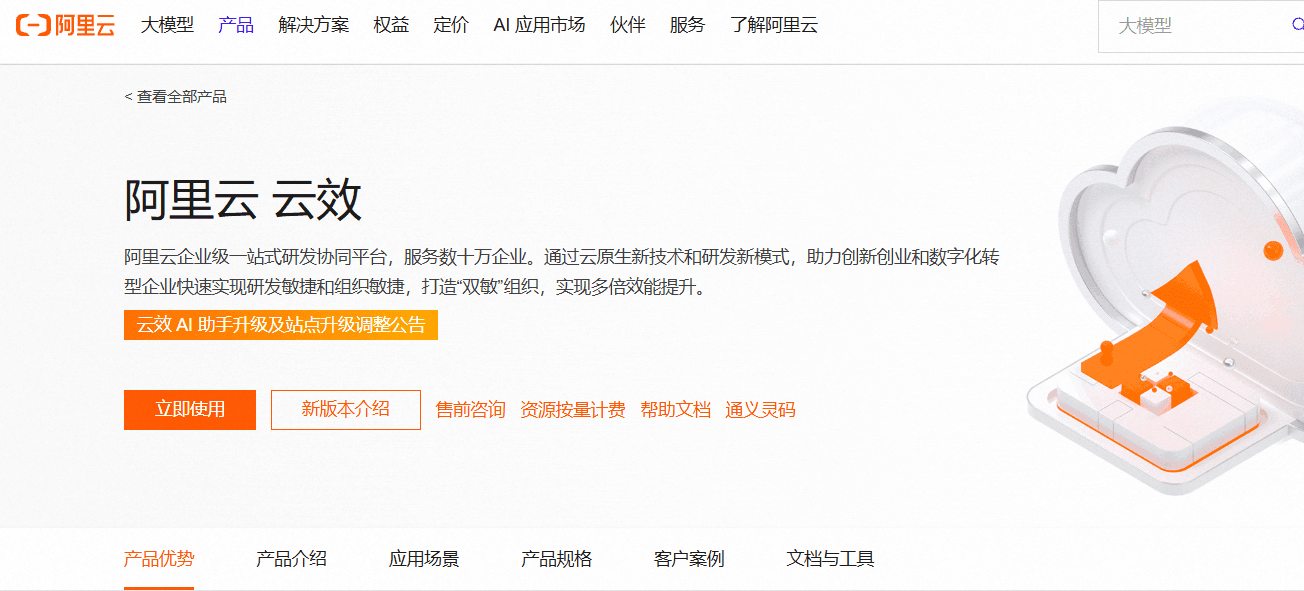Select the 产品优势 tab
The width and height of the screenshot is (1304, 591).
pyautogui.click(x=159, y=559)
